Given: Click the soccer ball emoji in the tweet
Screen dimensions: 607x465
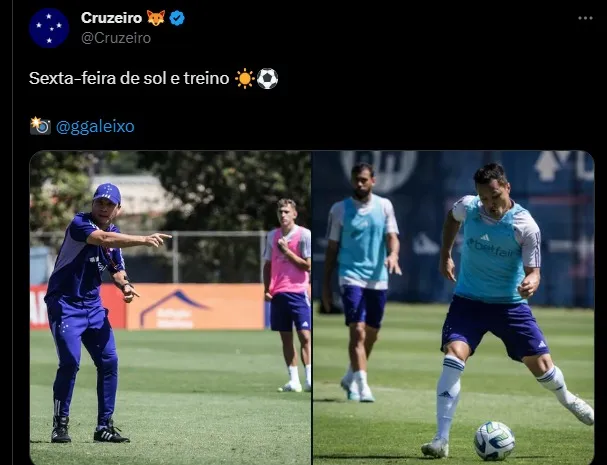Looking at the screenshot, I should tap(267, 79).
